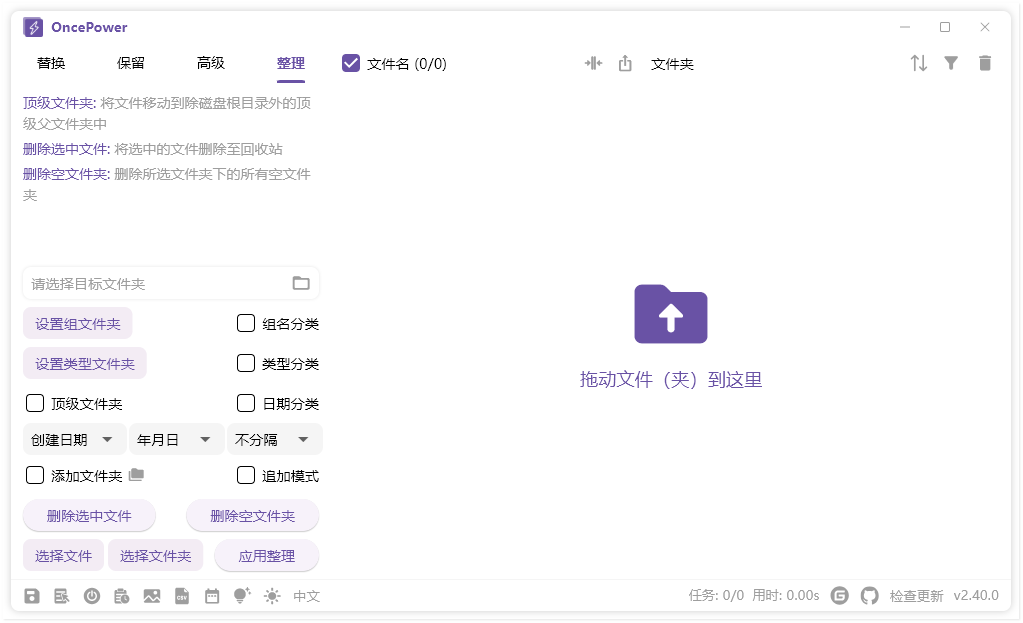Expand the 年月日 date format dropdown

(x=176, y=439)
